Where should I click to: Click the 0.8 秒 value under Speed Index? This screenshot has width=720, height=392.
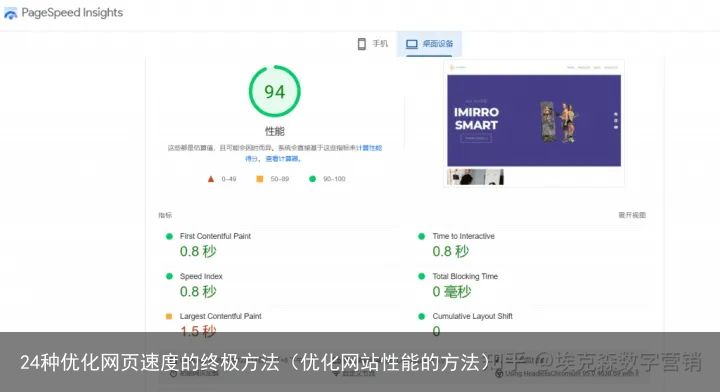pyautogui.click(x=198, y=291)
